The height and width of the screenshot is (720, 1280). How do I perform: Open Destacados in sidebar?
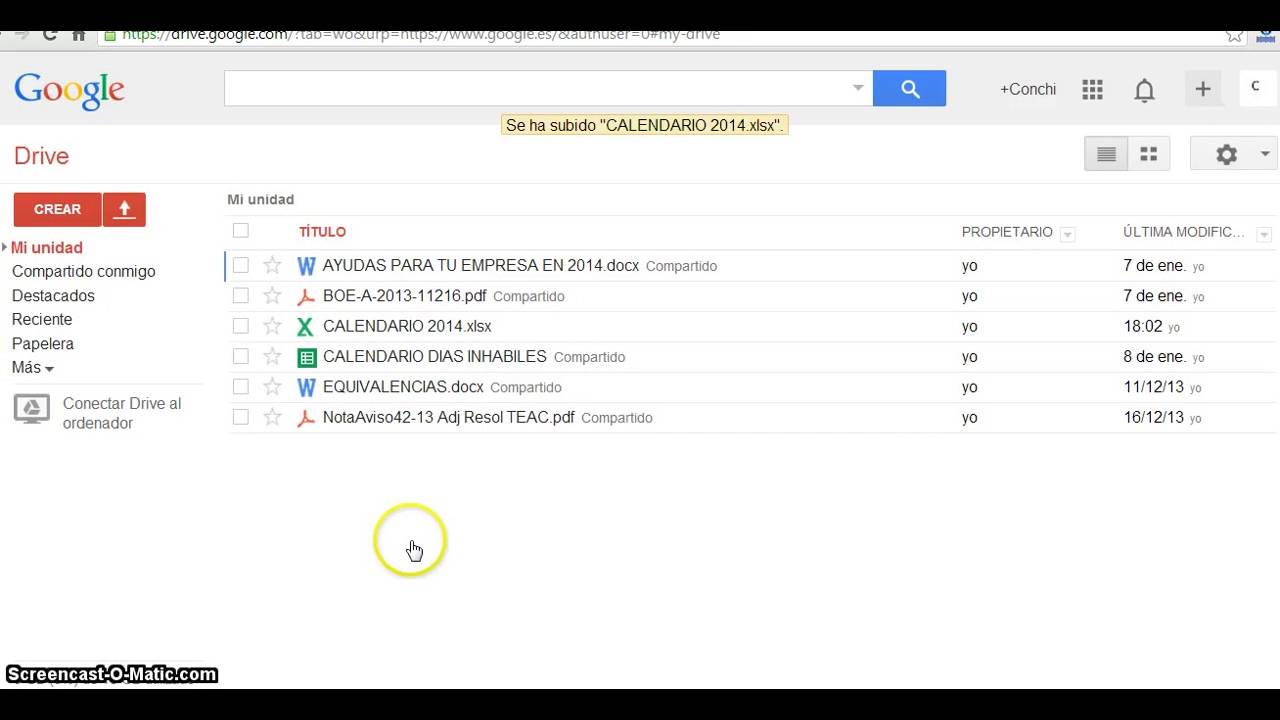click(x=53, y=296)
